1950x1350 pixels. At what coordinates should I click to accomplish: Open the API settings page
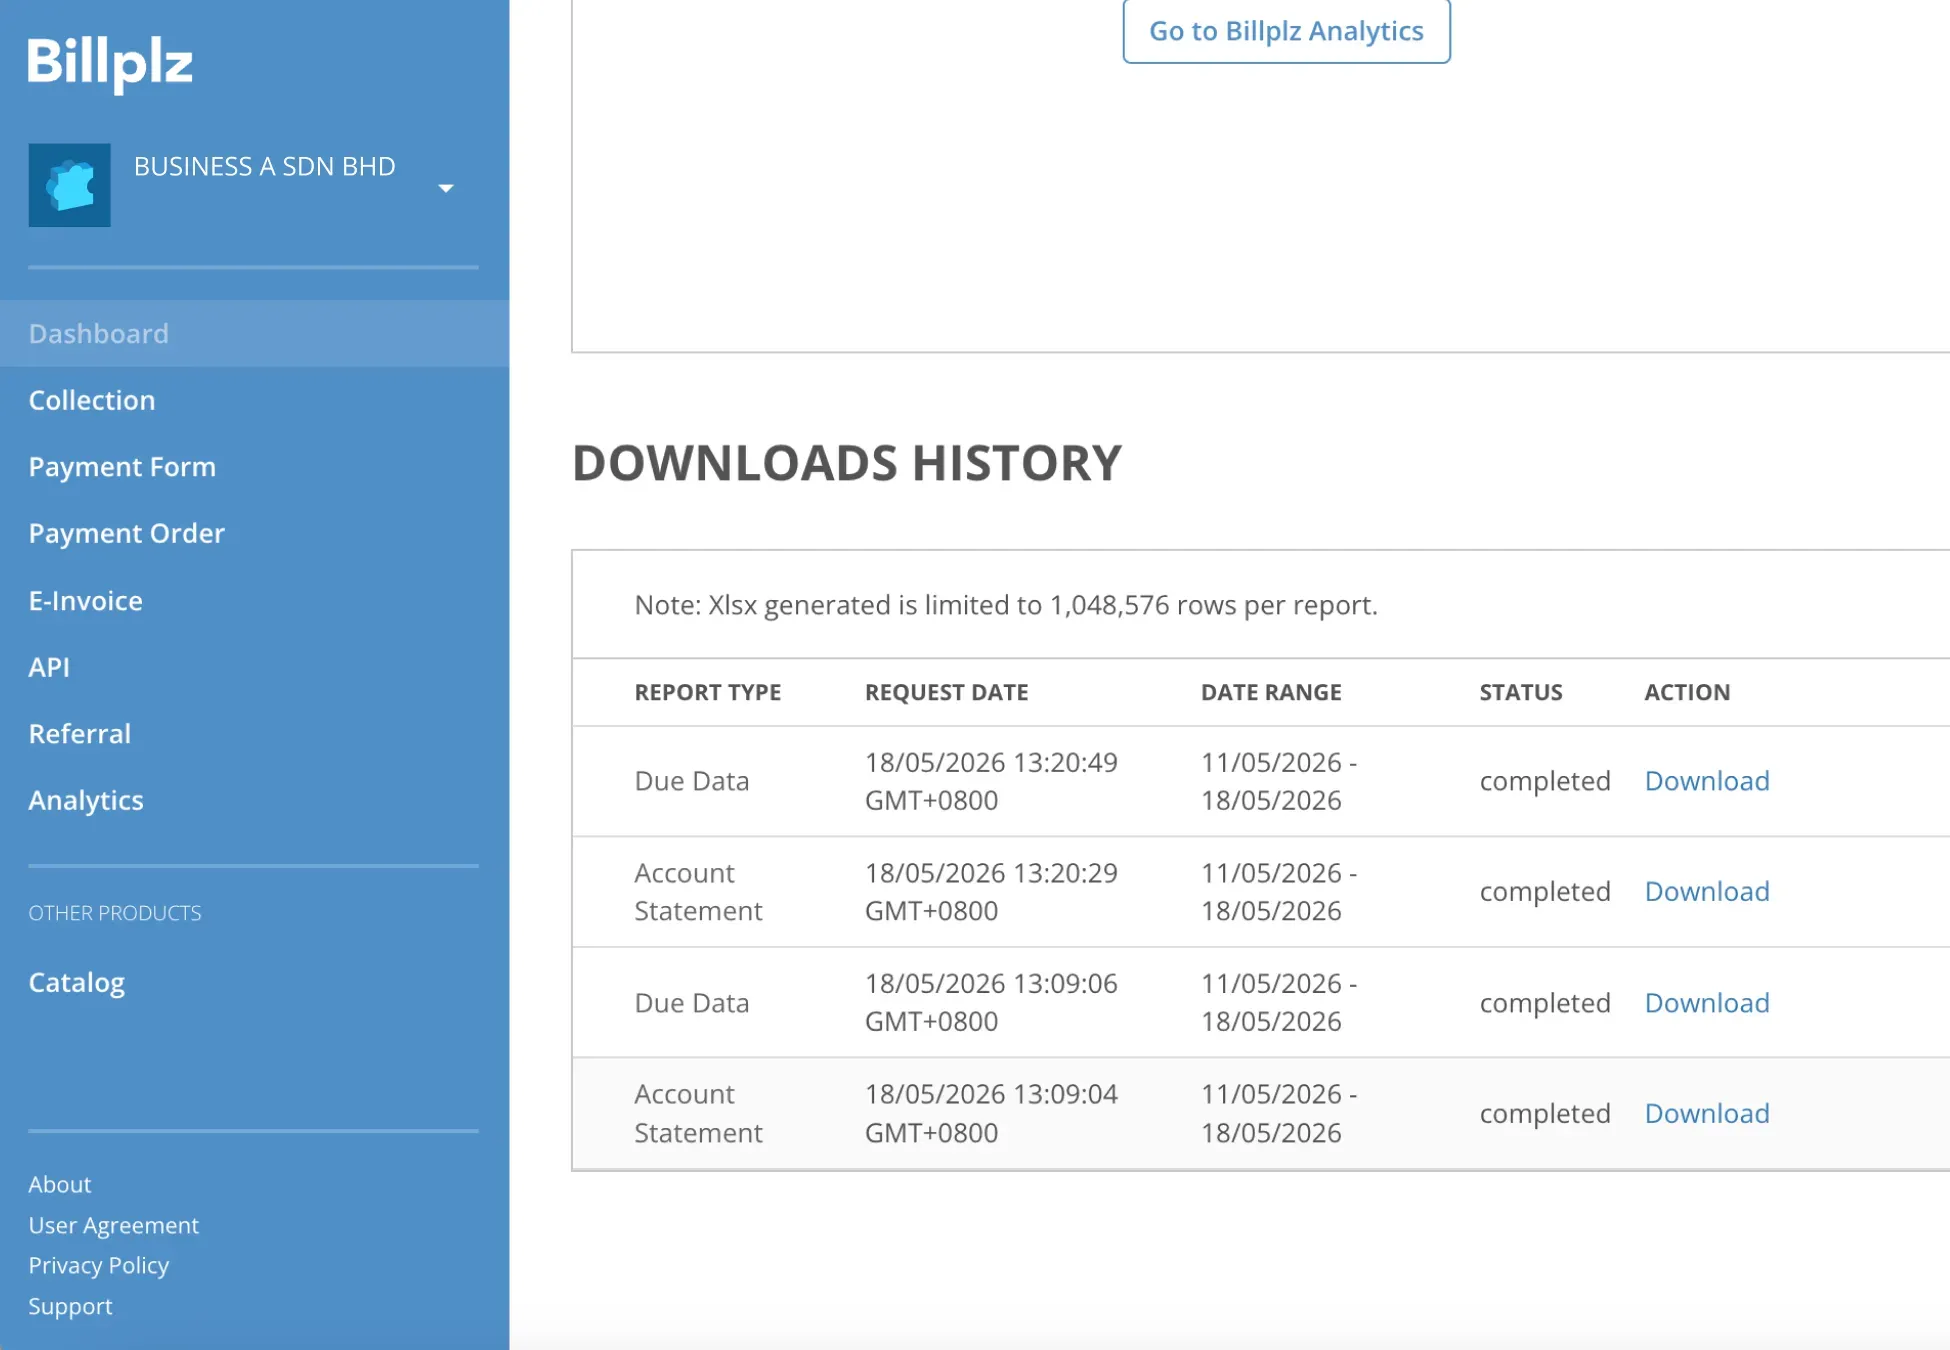(x=49, y=667)
